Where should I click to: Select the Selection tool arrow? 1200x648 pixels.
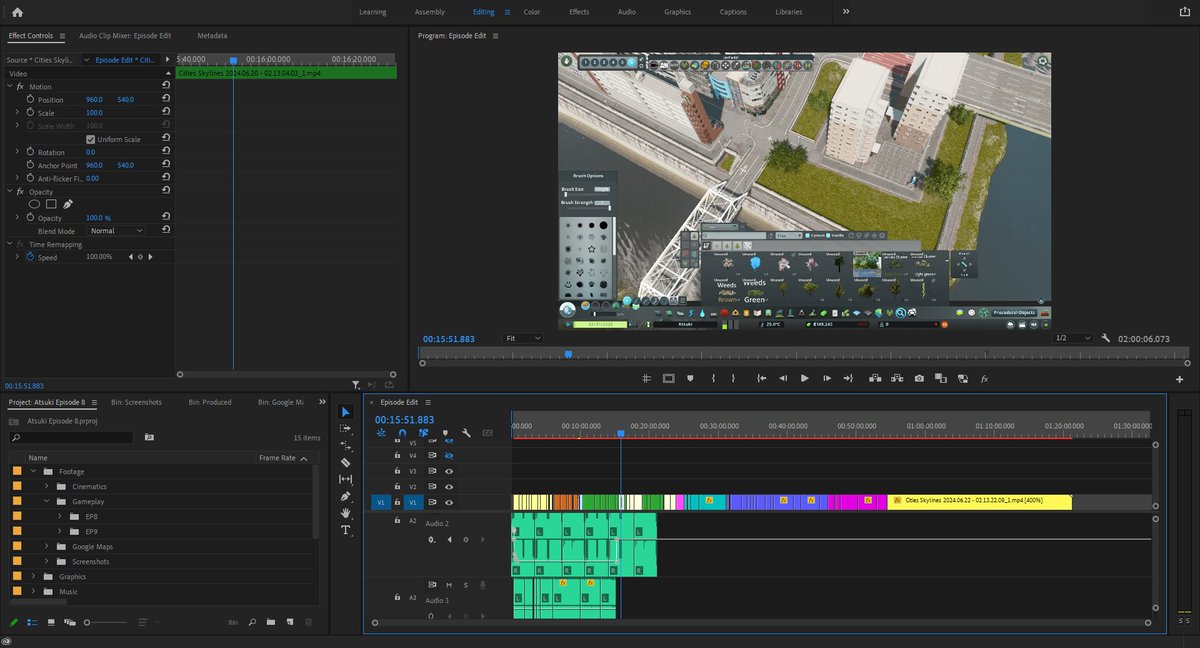point(346,412)
